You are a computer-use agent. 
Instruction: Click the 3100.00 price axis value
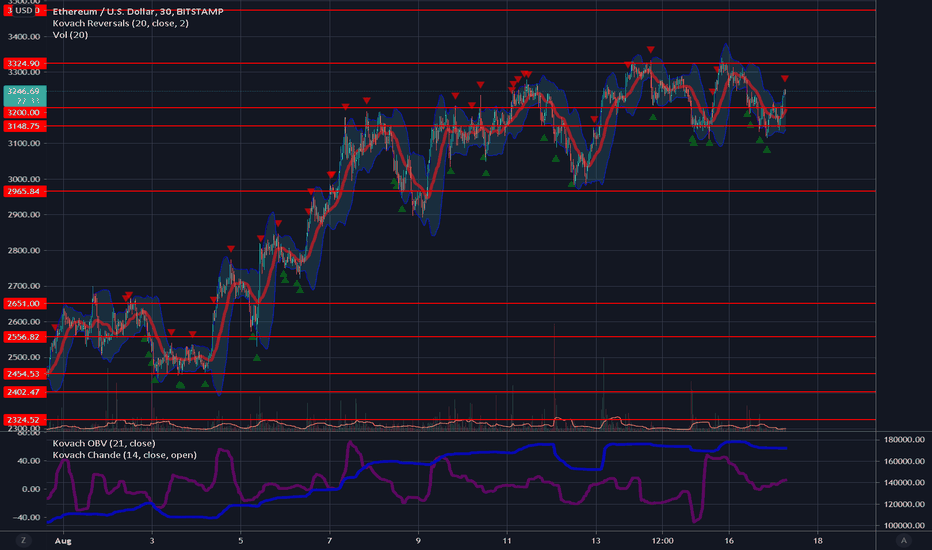(x=24, y=143)
